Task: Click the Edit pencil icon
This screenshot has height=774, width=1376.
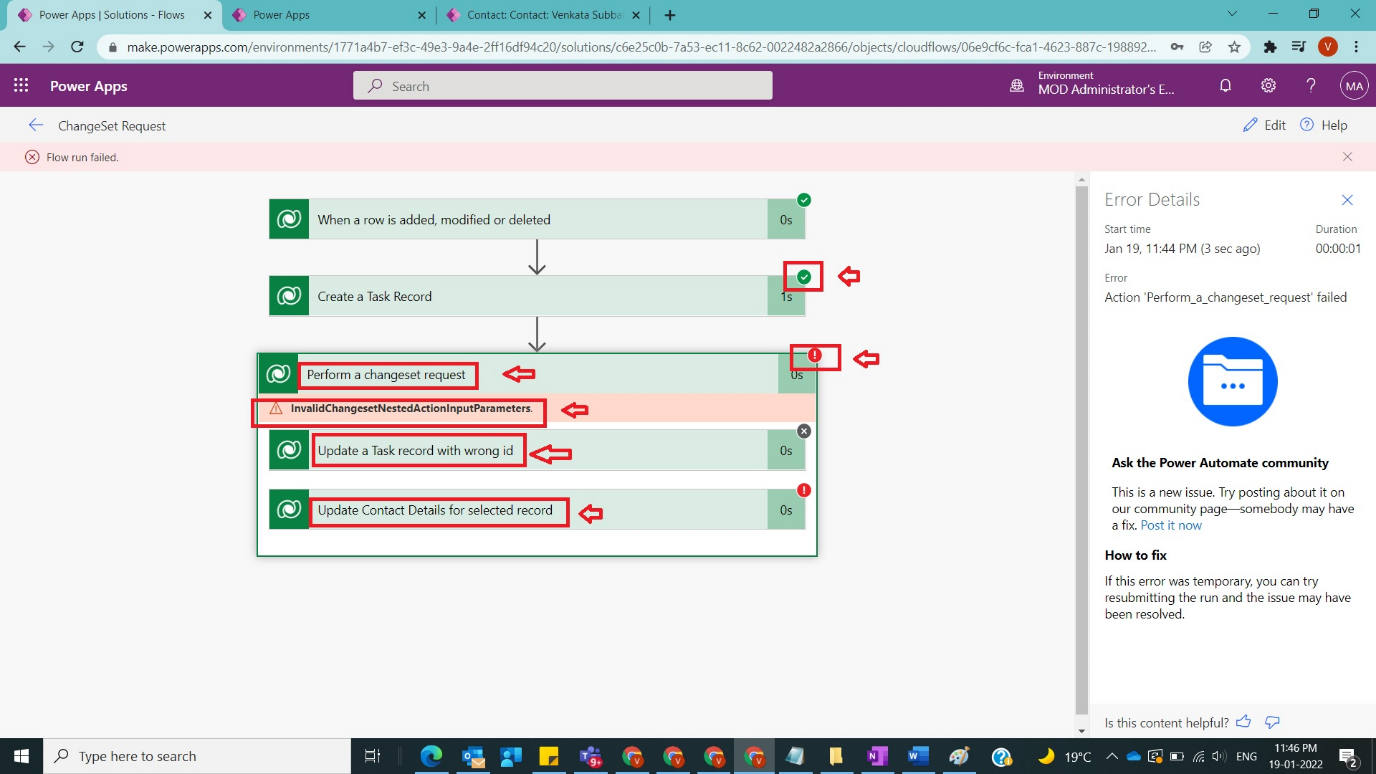Action: click(x=1249, y=125)
